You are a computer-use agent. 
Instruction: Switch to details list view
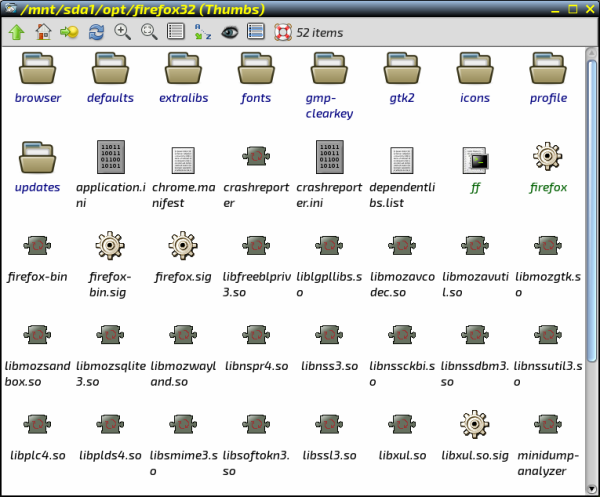coord(176,32)
